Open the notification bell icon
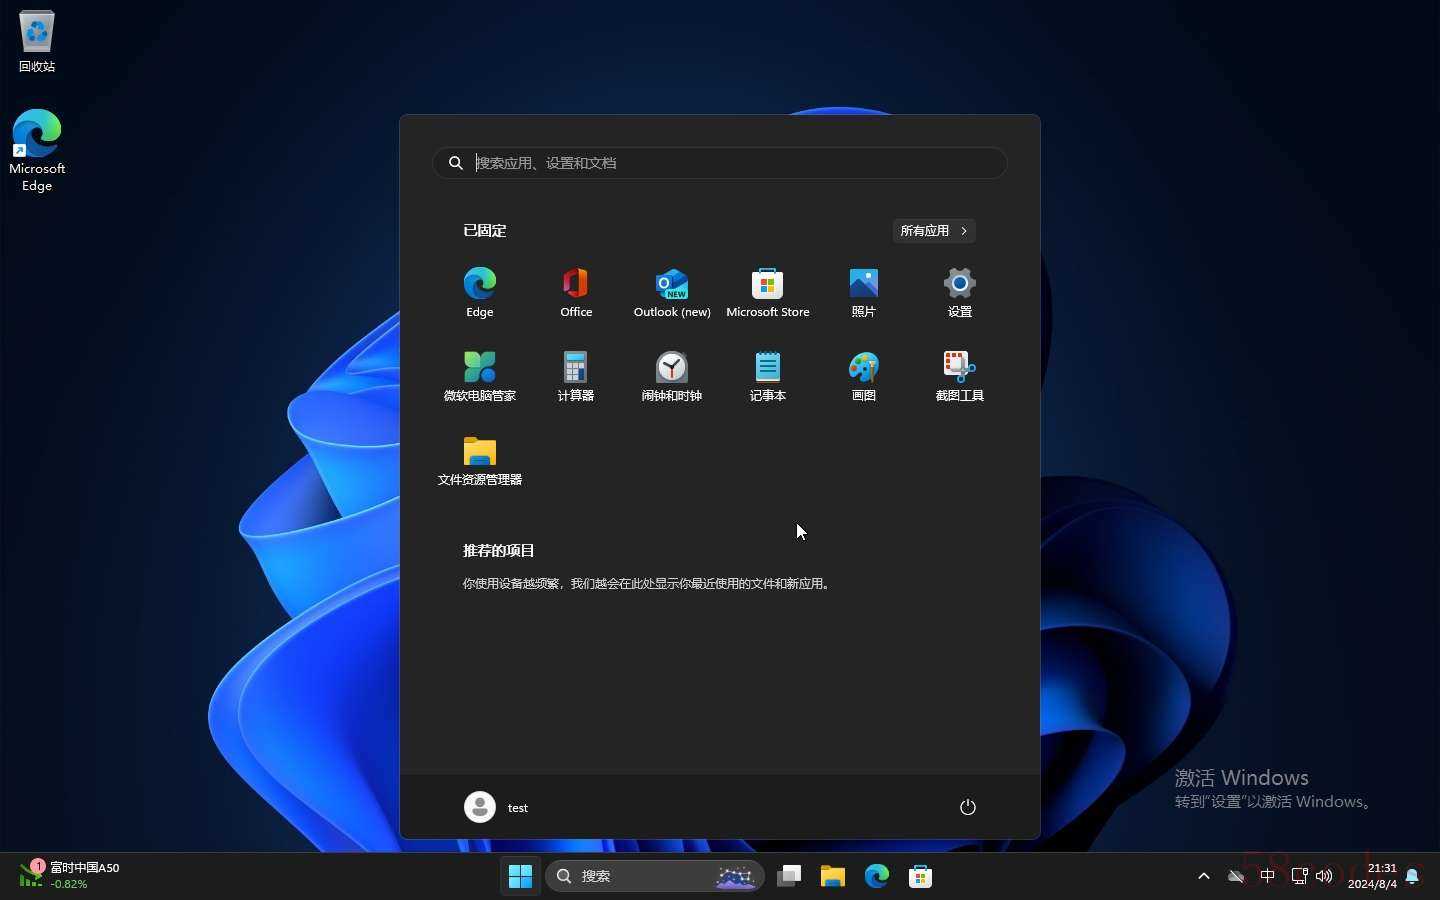 click(x=1412, y=876)
